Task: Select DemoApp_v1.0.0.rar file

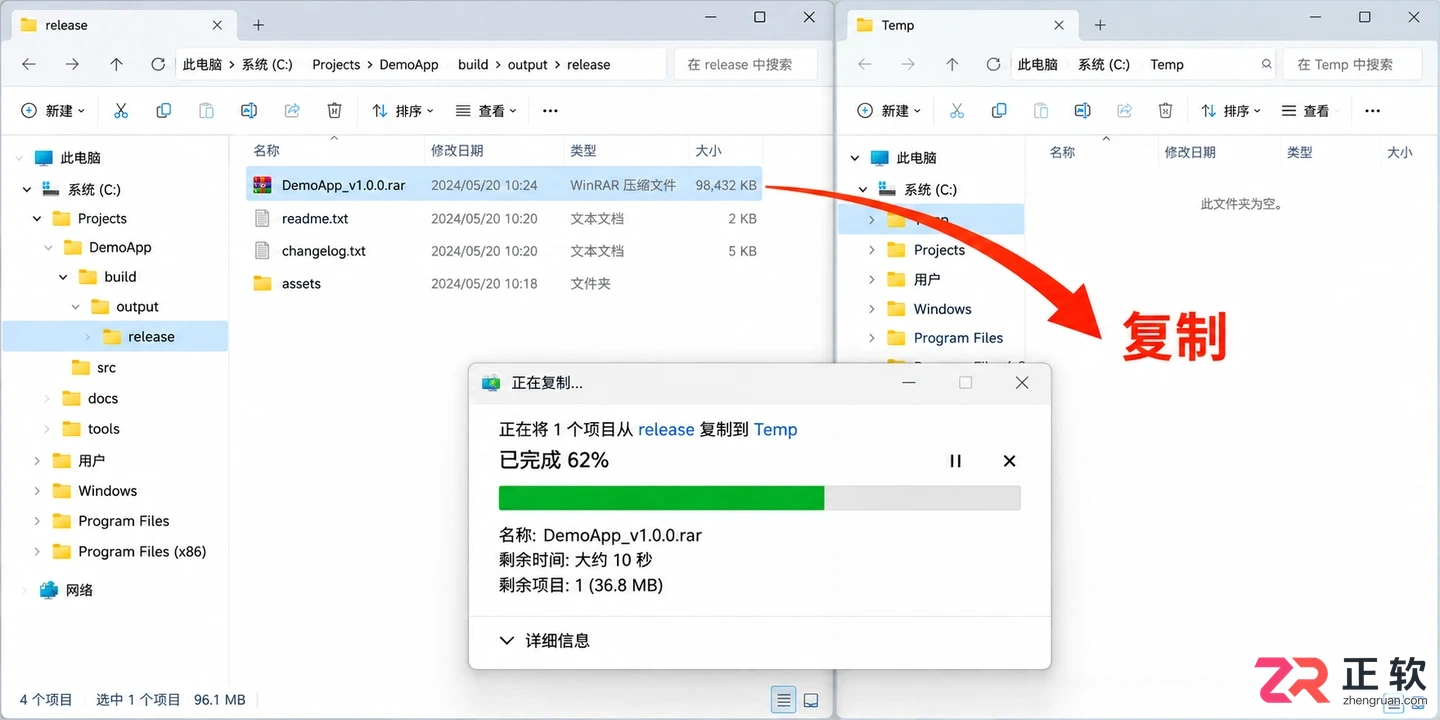Action: pos(504,185)
